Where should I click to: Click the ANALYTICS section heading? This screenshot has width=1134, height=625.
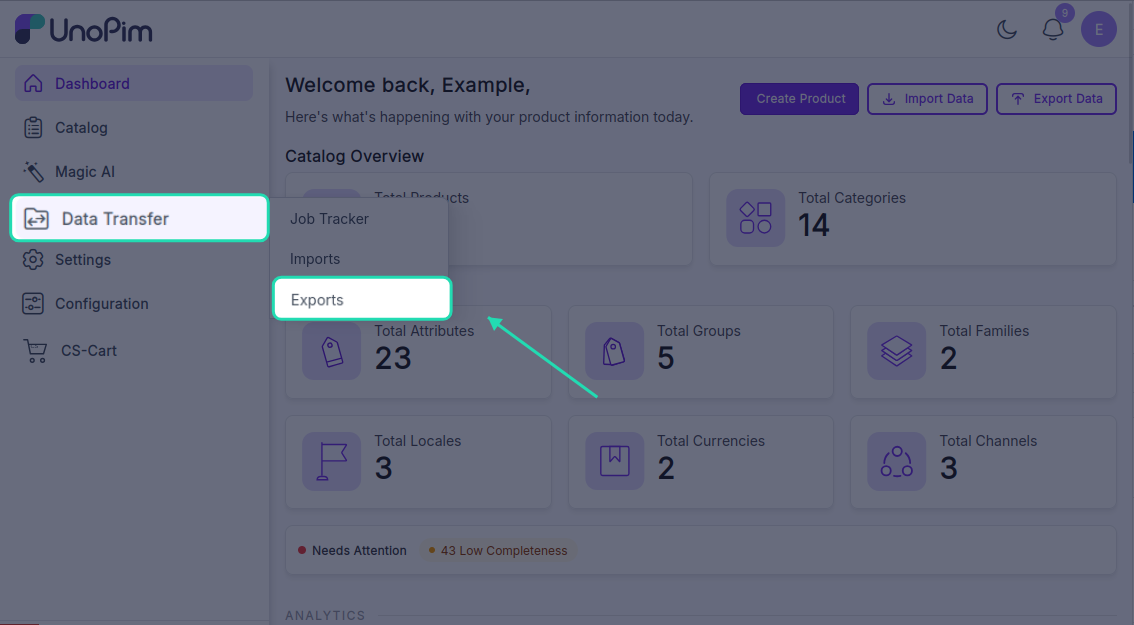[325, 615]
